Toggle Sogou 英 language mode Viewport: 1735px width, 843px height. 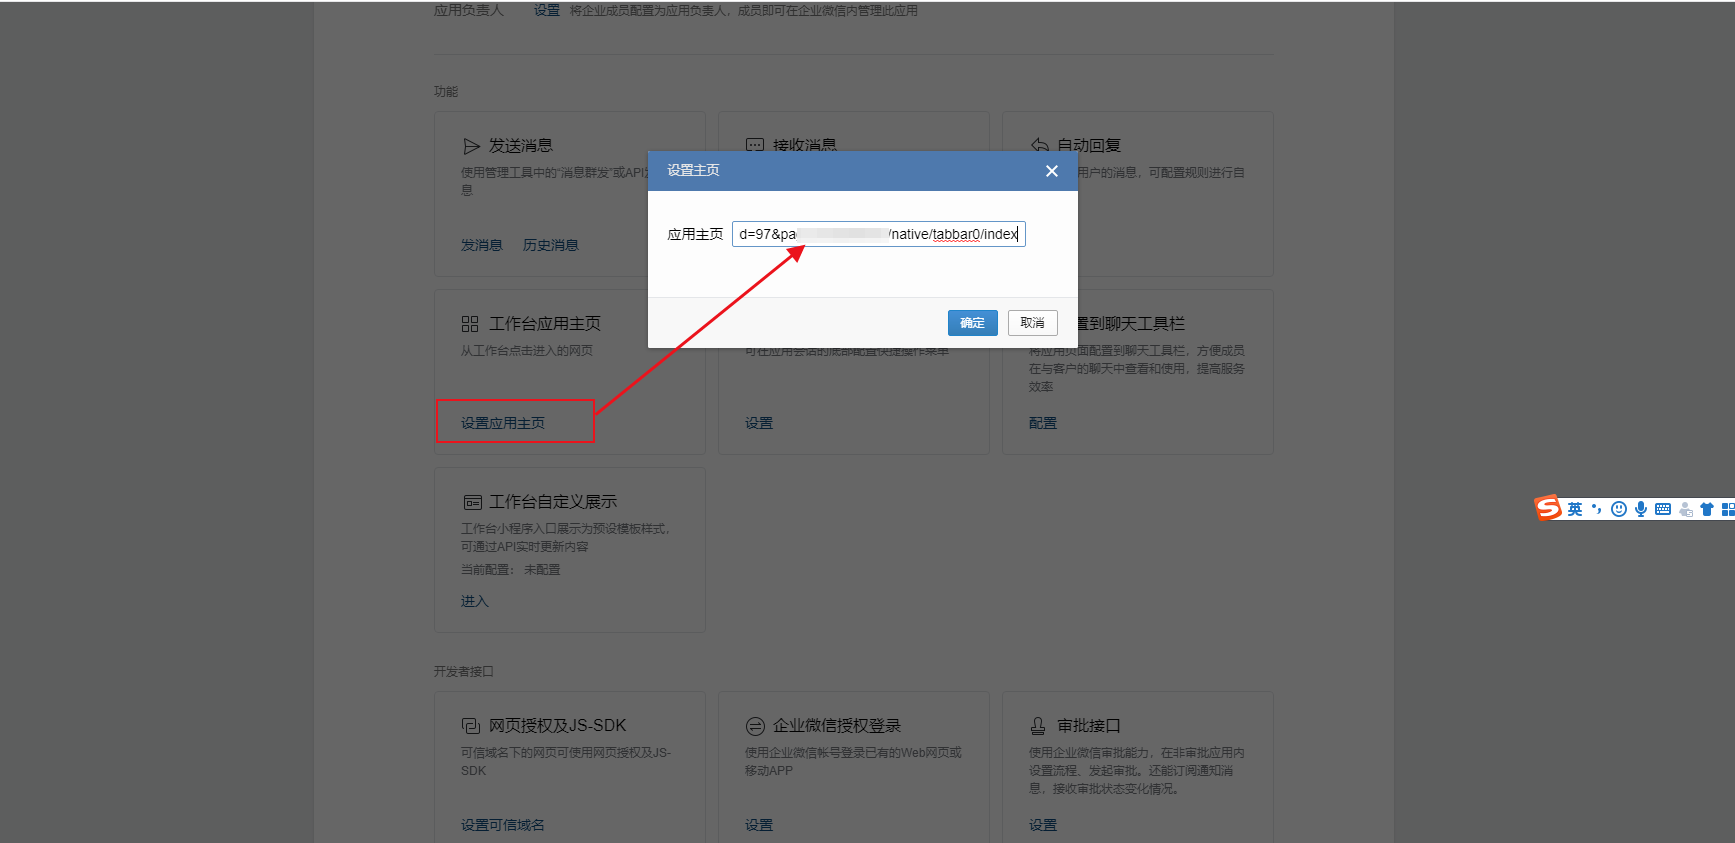tap(1575, 509)
